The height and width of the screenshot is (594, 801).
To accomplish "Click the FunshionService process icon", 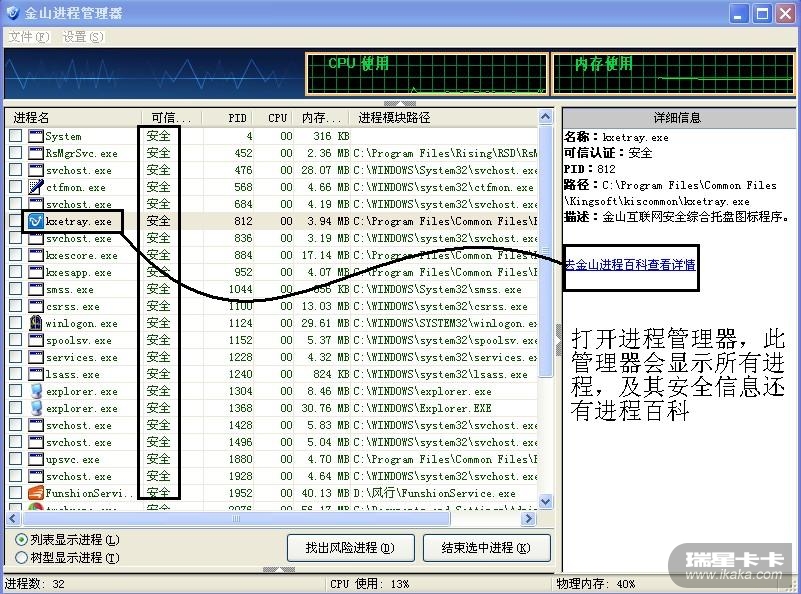I will (36, 493).
